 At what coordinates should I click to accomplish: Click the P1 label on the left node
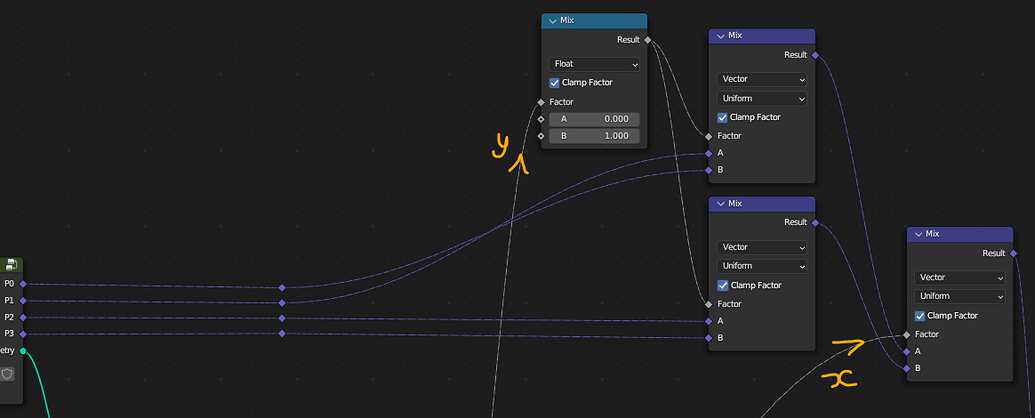click(9, 300)
